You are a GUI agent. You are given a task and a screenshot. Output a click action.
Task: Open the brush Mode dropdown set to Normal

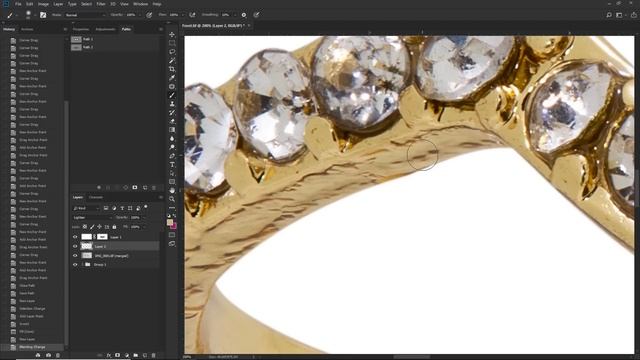(85, 15)
